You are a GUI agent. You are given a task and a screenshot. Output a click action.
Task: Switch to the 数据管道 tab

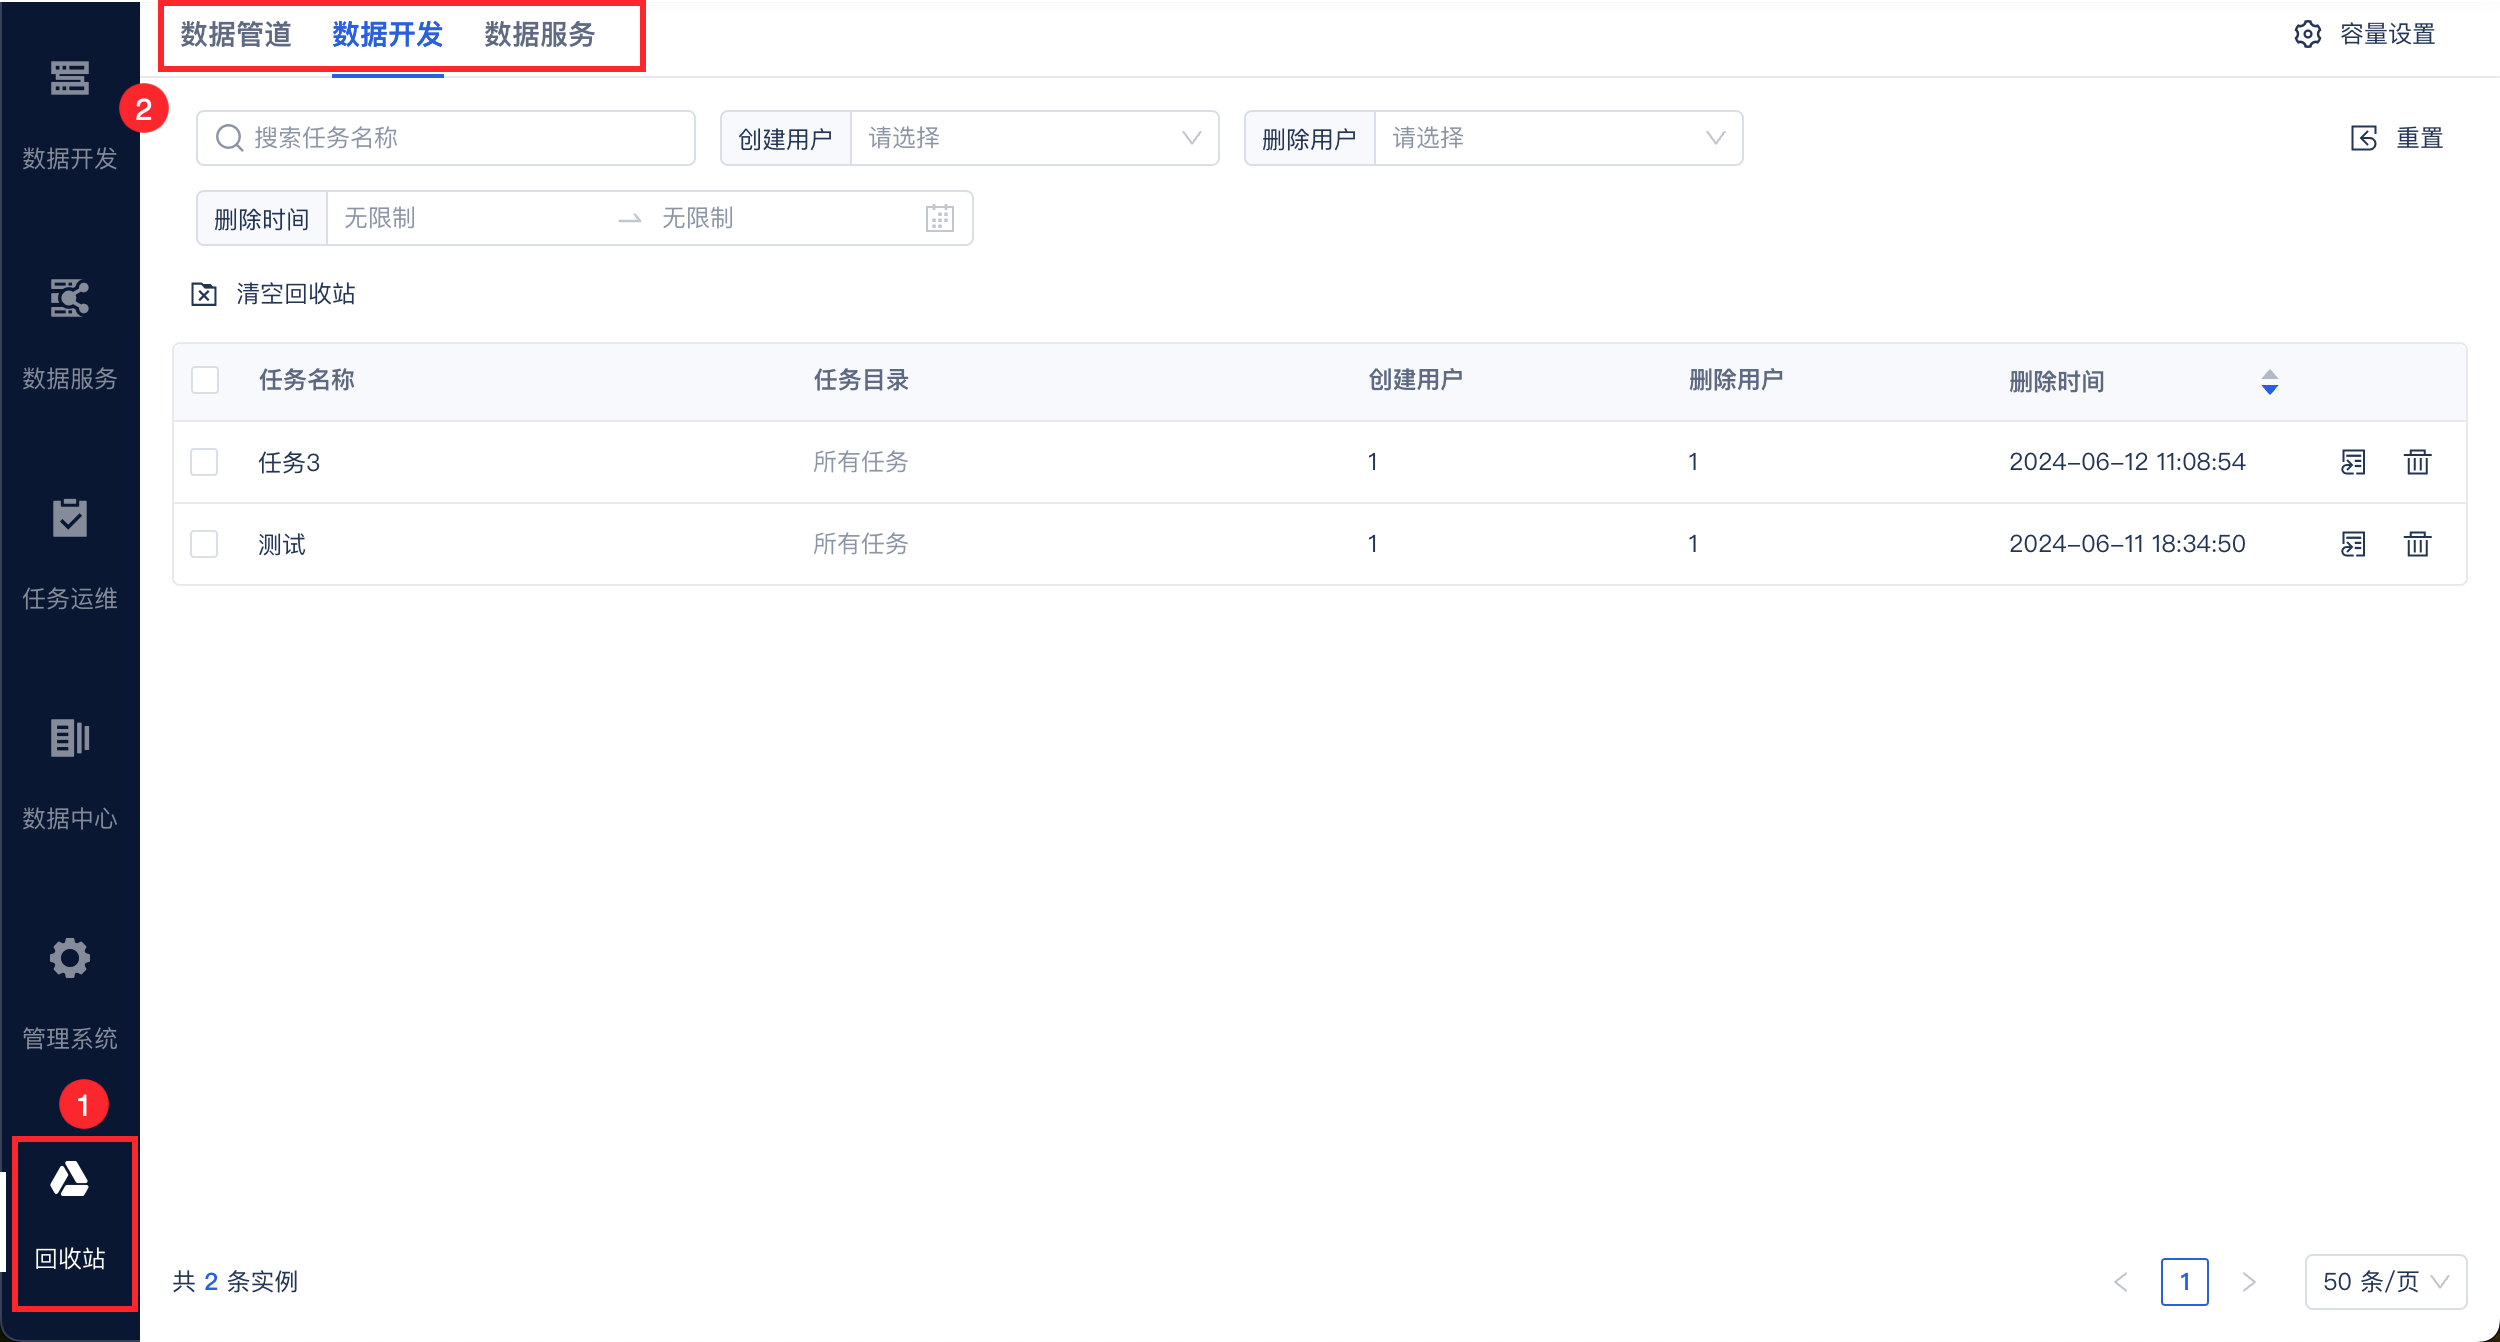coord(236,35)
